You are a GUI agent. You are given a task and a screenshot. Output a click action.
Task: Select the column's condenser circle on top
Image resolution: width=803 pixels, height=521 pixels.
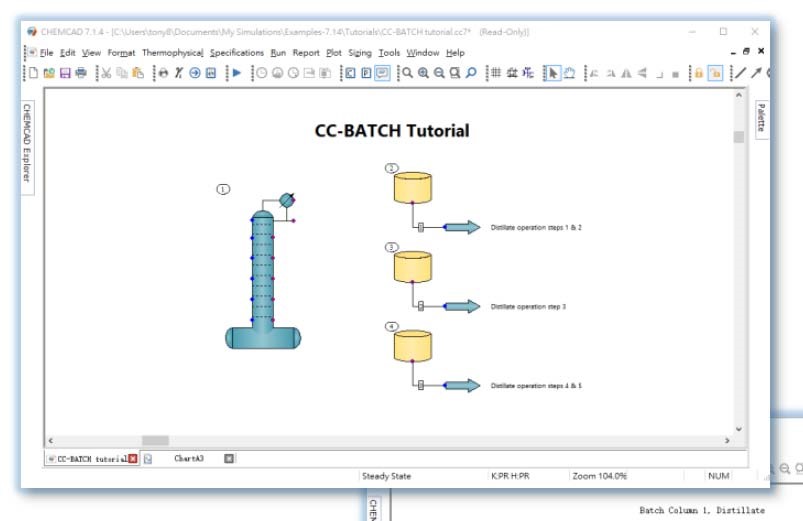pos(287,200)
